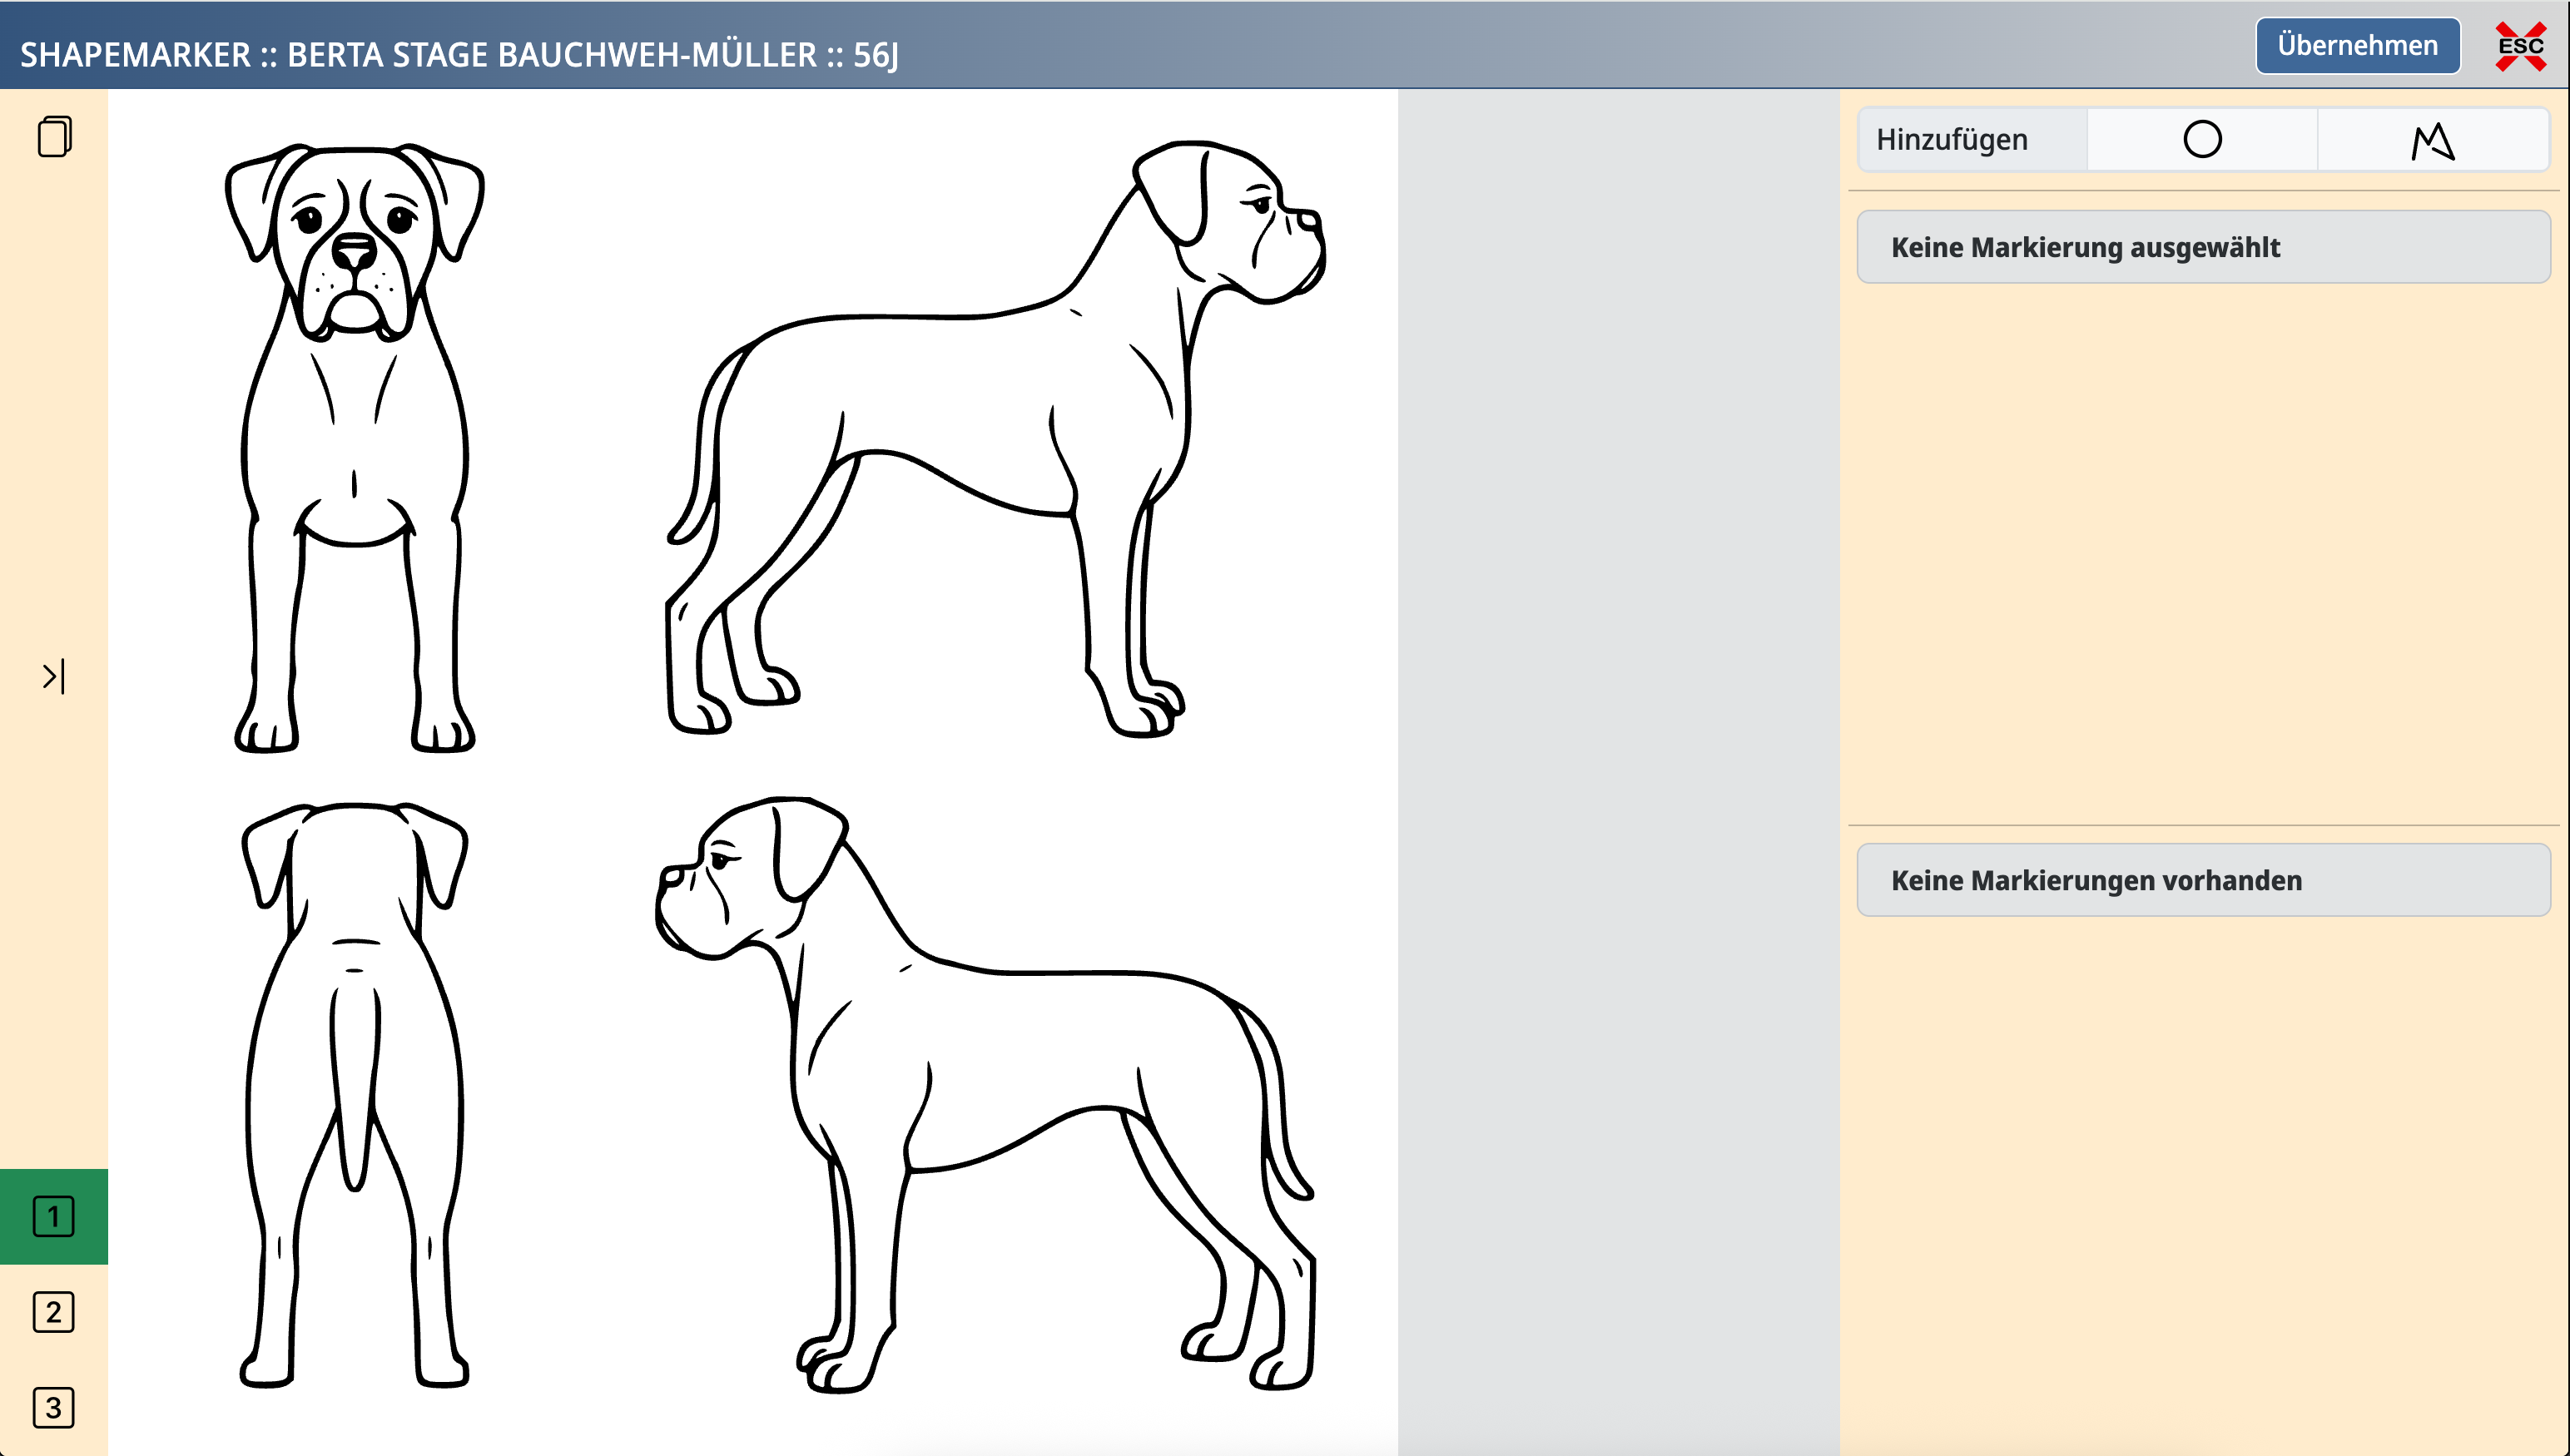Screen dimensions: 2570x1456
Task: Select the circle marker shape tool
Action: point(2201,139)
